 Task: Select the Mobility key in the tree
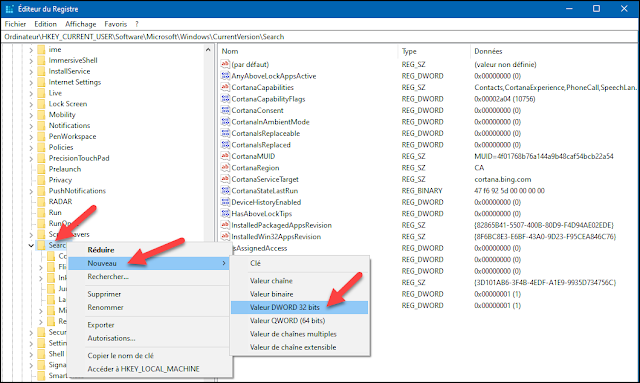point(62,115)
